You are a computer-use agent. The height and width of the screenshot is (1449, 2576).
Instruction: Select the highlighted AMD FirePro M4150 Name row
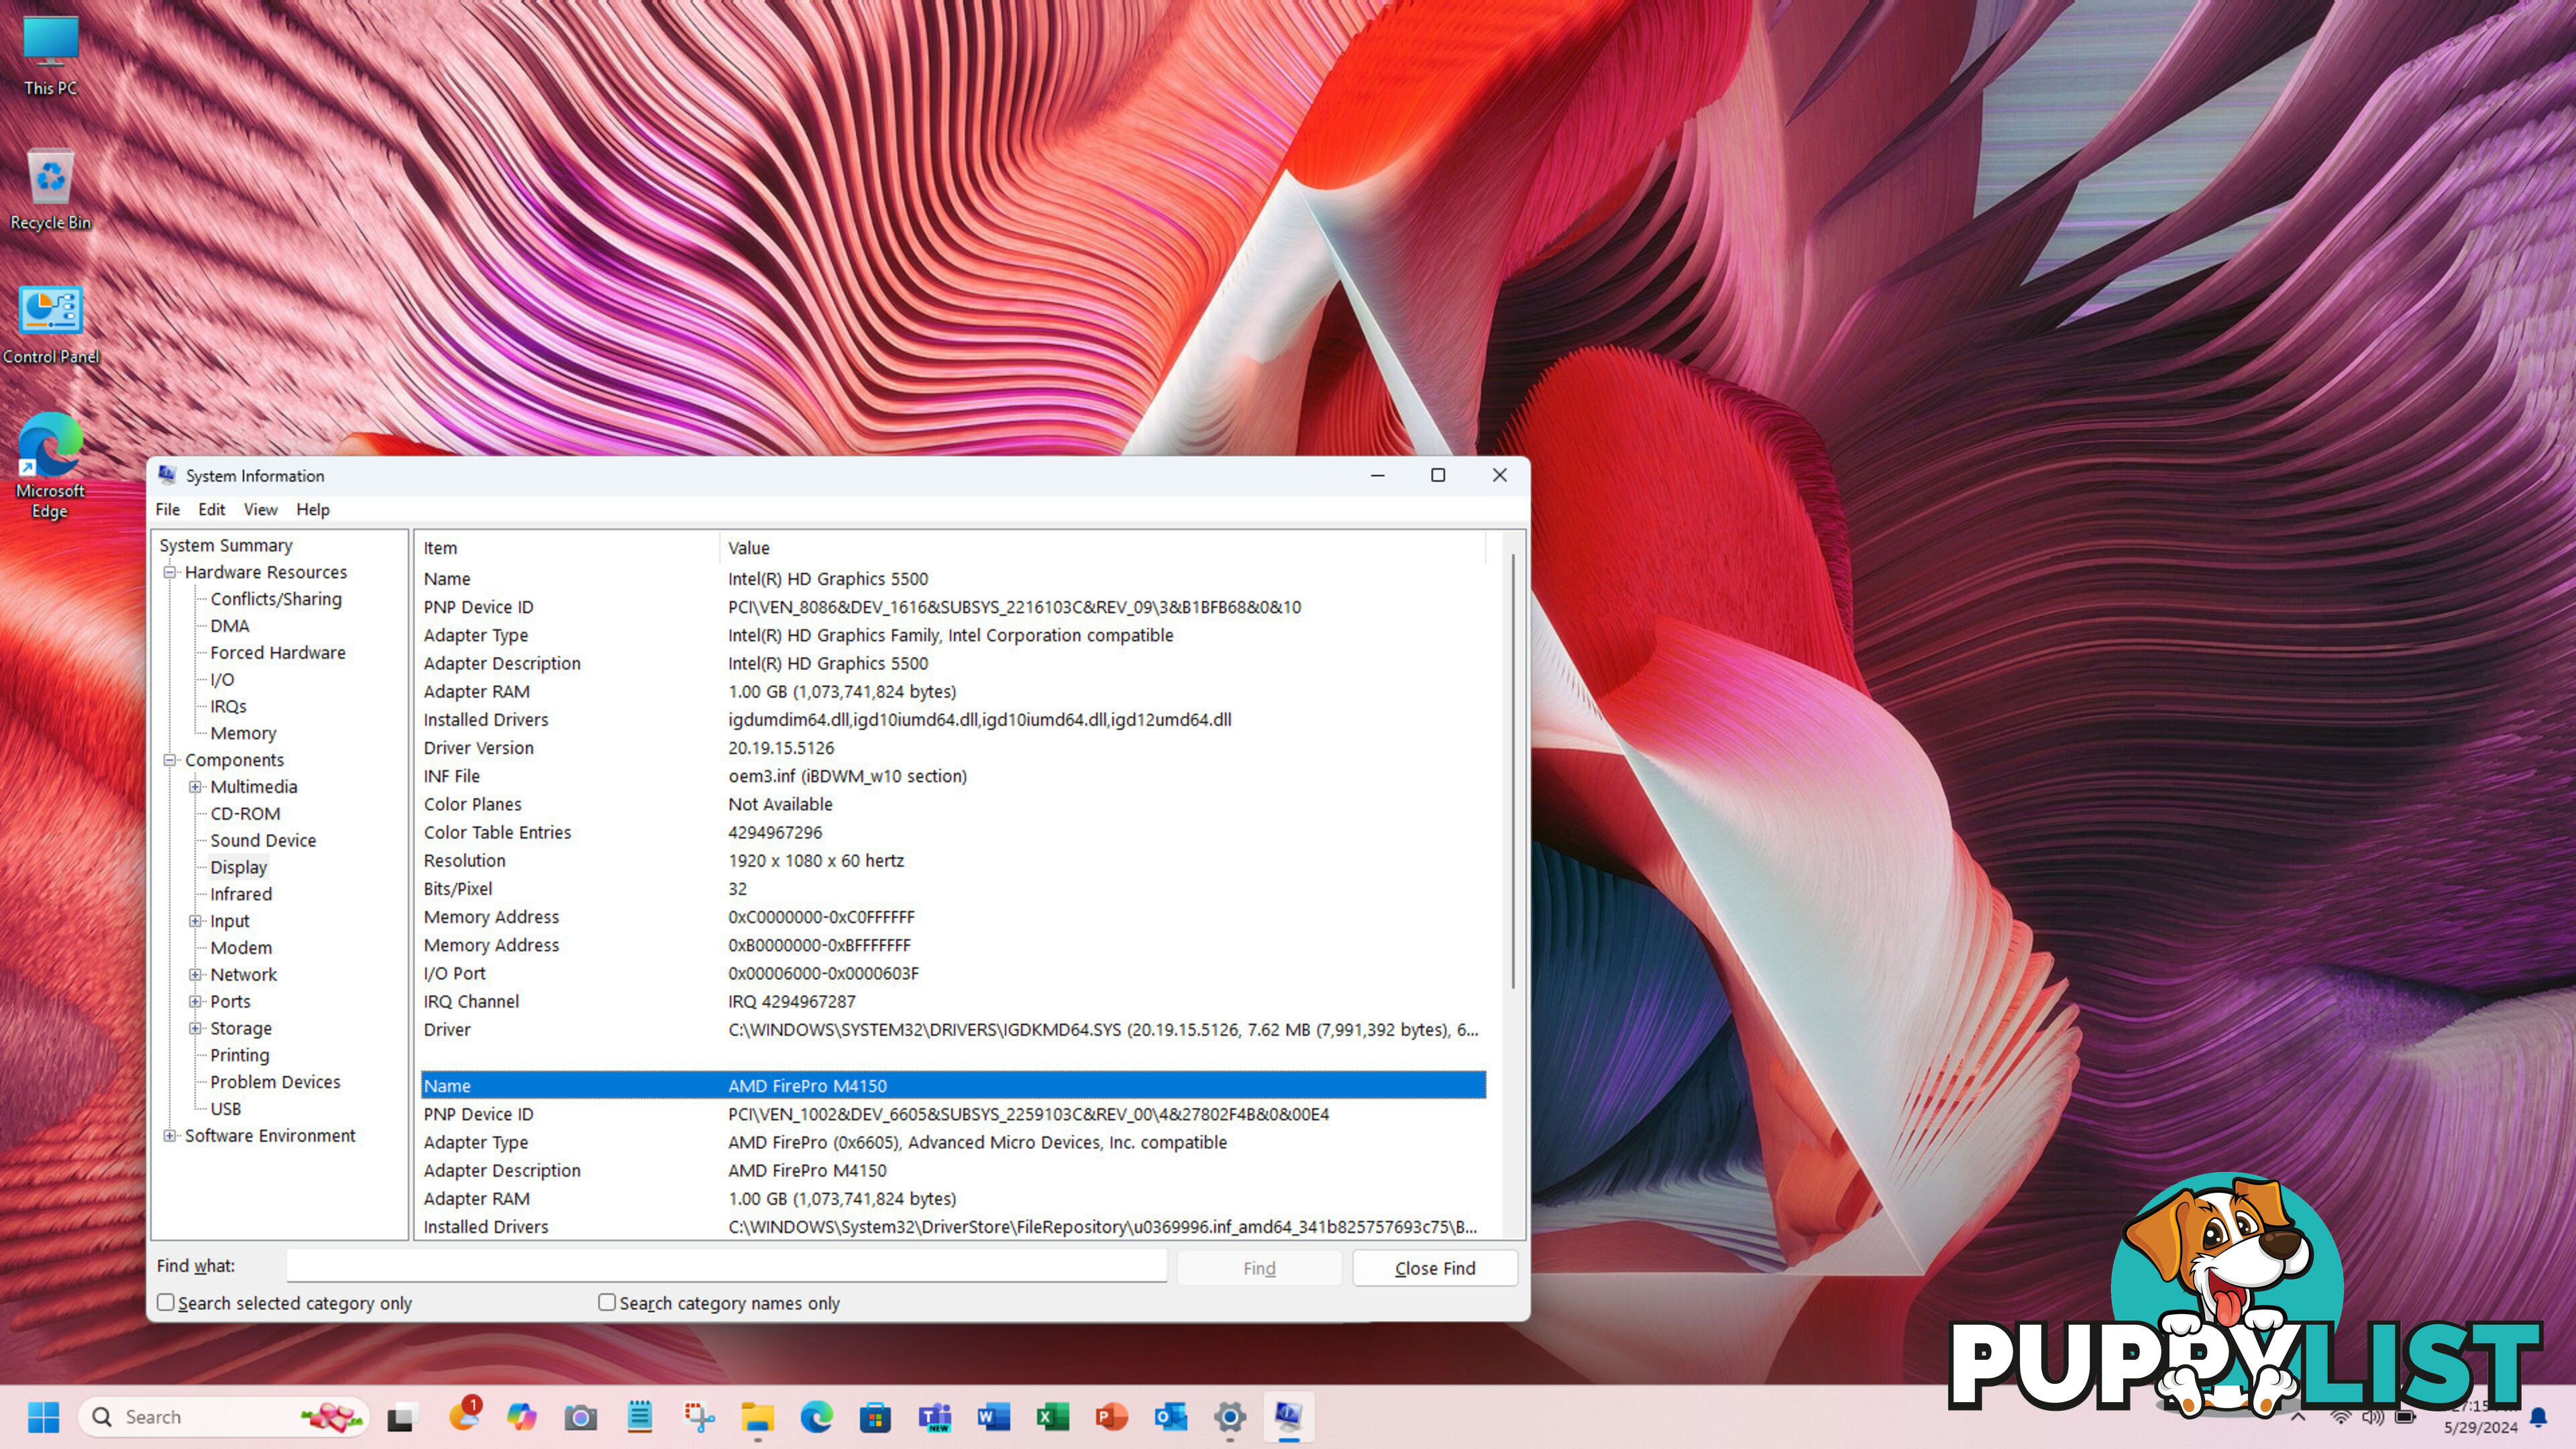[x=953, y=1085]
